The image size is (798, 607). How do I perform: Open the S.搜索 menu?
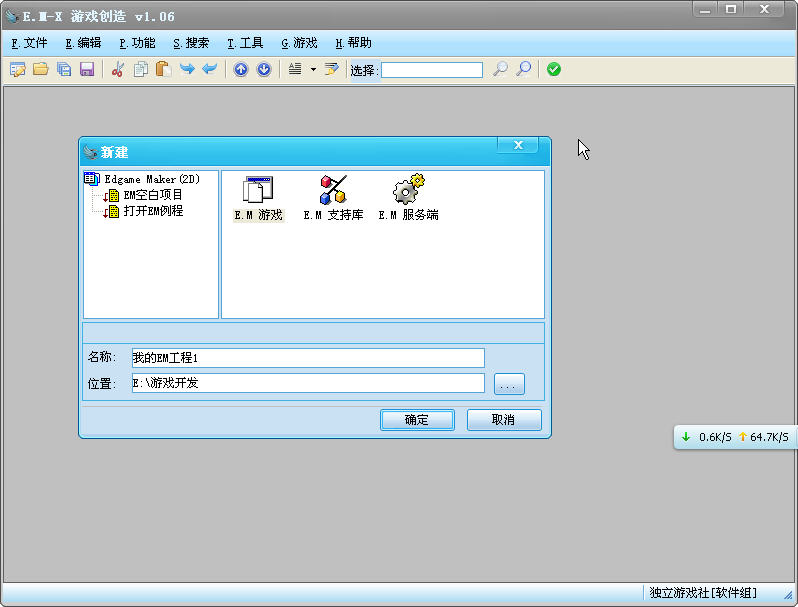click(191, 43)
